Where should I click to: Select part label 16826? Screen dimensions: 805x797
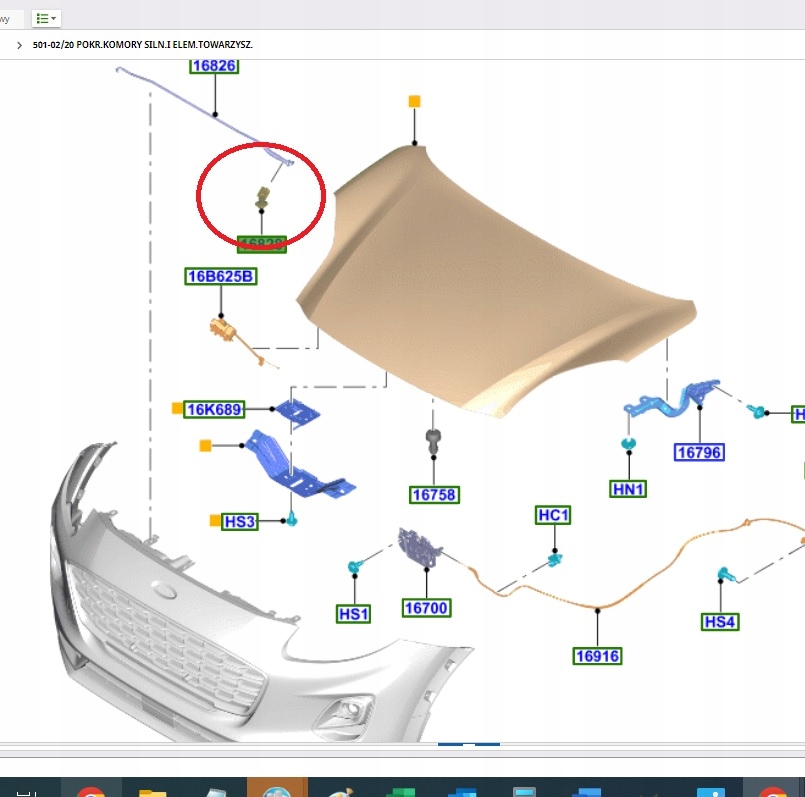tap(214, 66)
